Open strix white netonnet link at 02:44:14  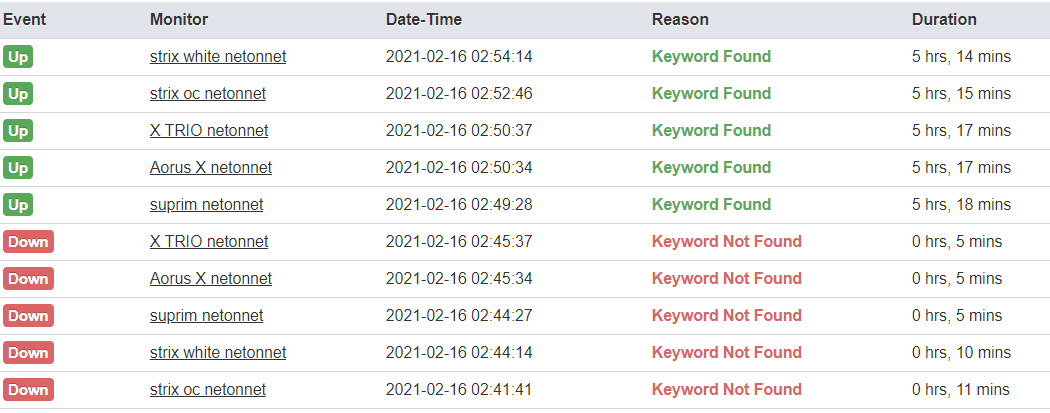(x=218, y=352)
